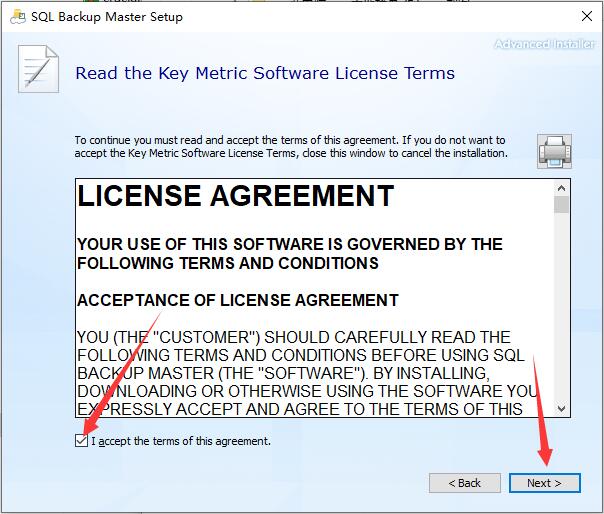Click the 'To continue you must read' instruction text
The image size is (604, 514).
point(291,146)
